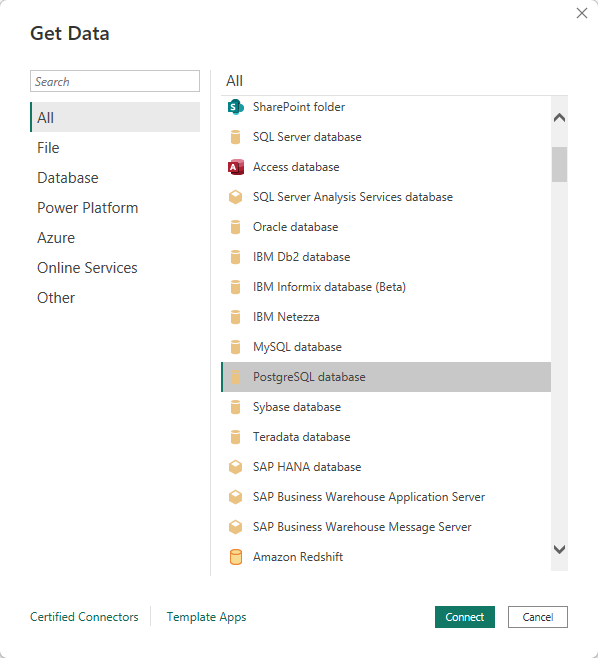This screenshot has width=598, height=658.
Task: Click the PostgreSQL database icon
Action: click(235, 377)
